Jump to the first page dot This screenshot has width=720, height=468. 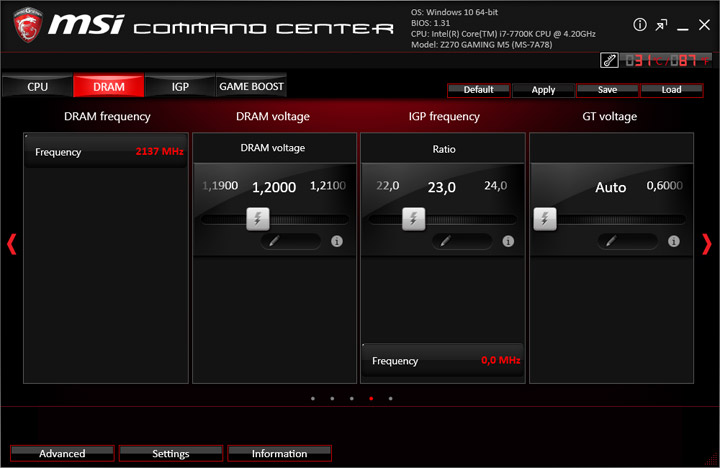[313, 399]
